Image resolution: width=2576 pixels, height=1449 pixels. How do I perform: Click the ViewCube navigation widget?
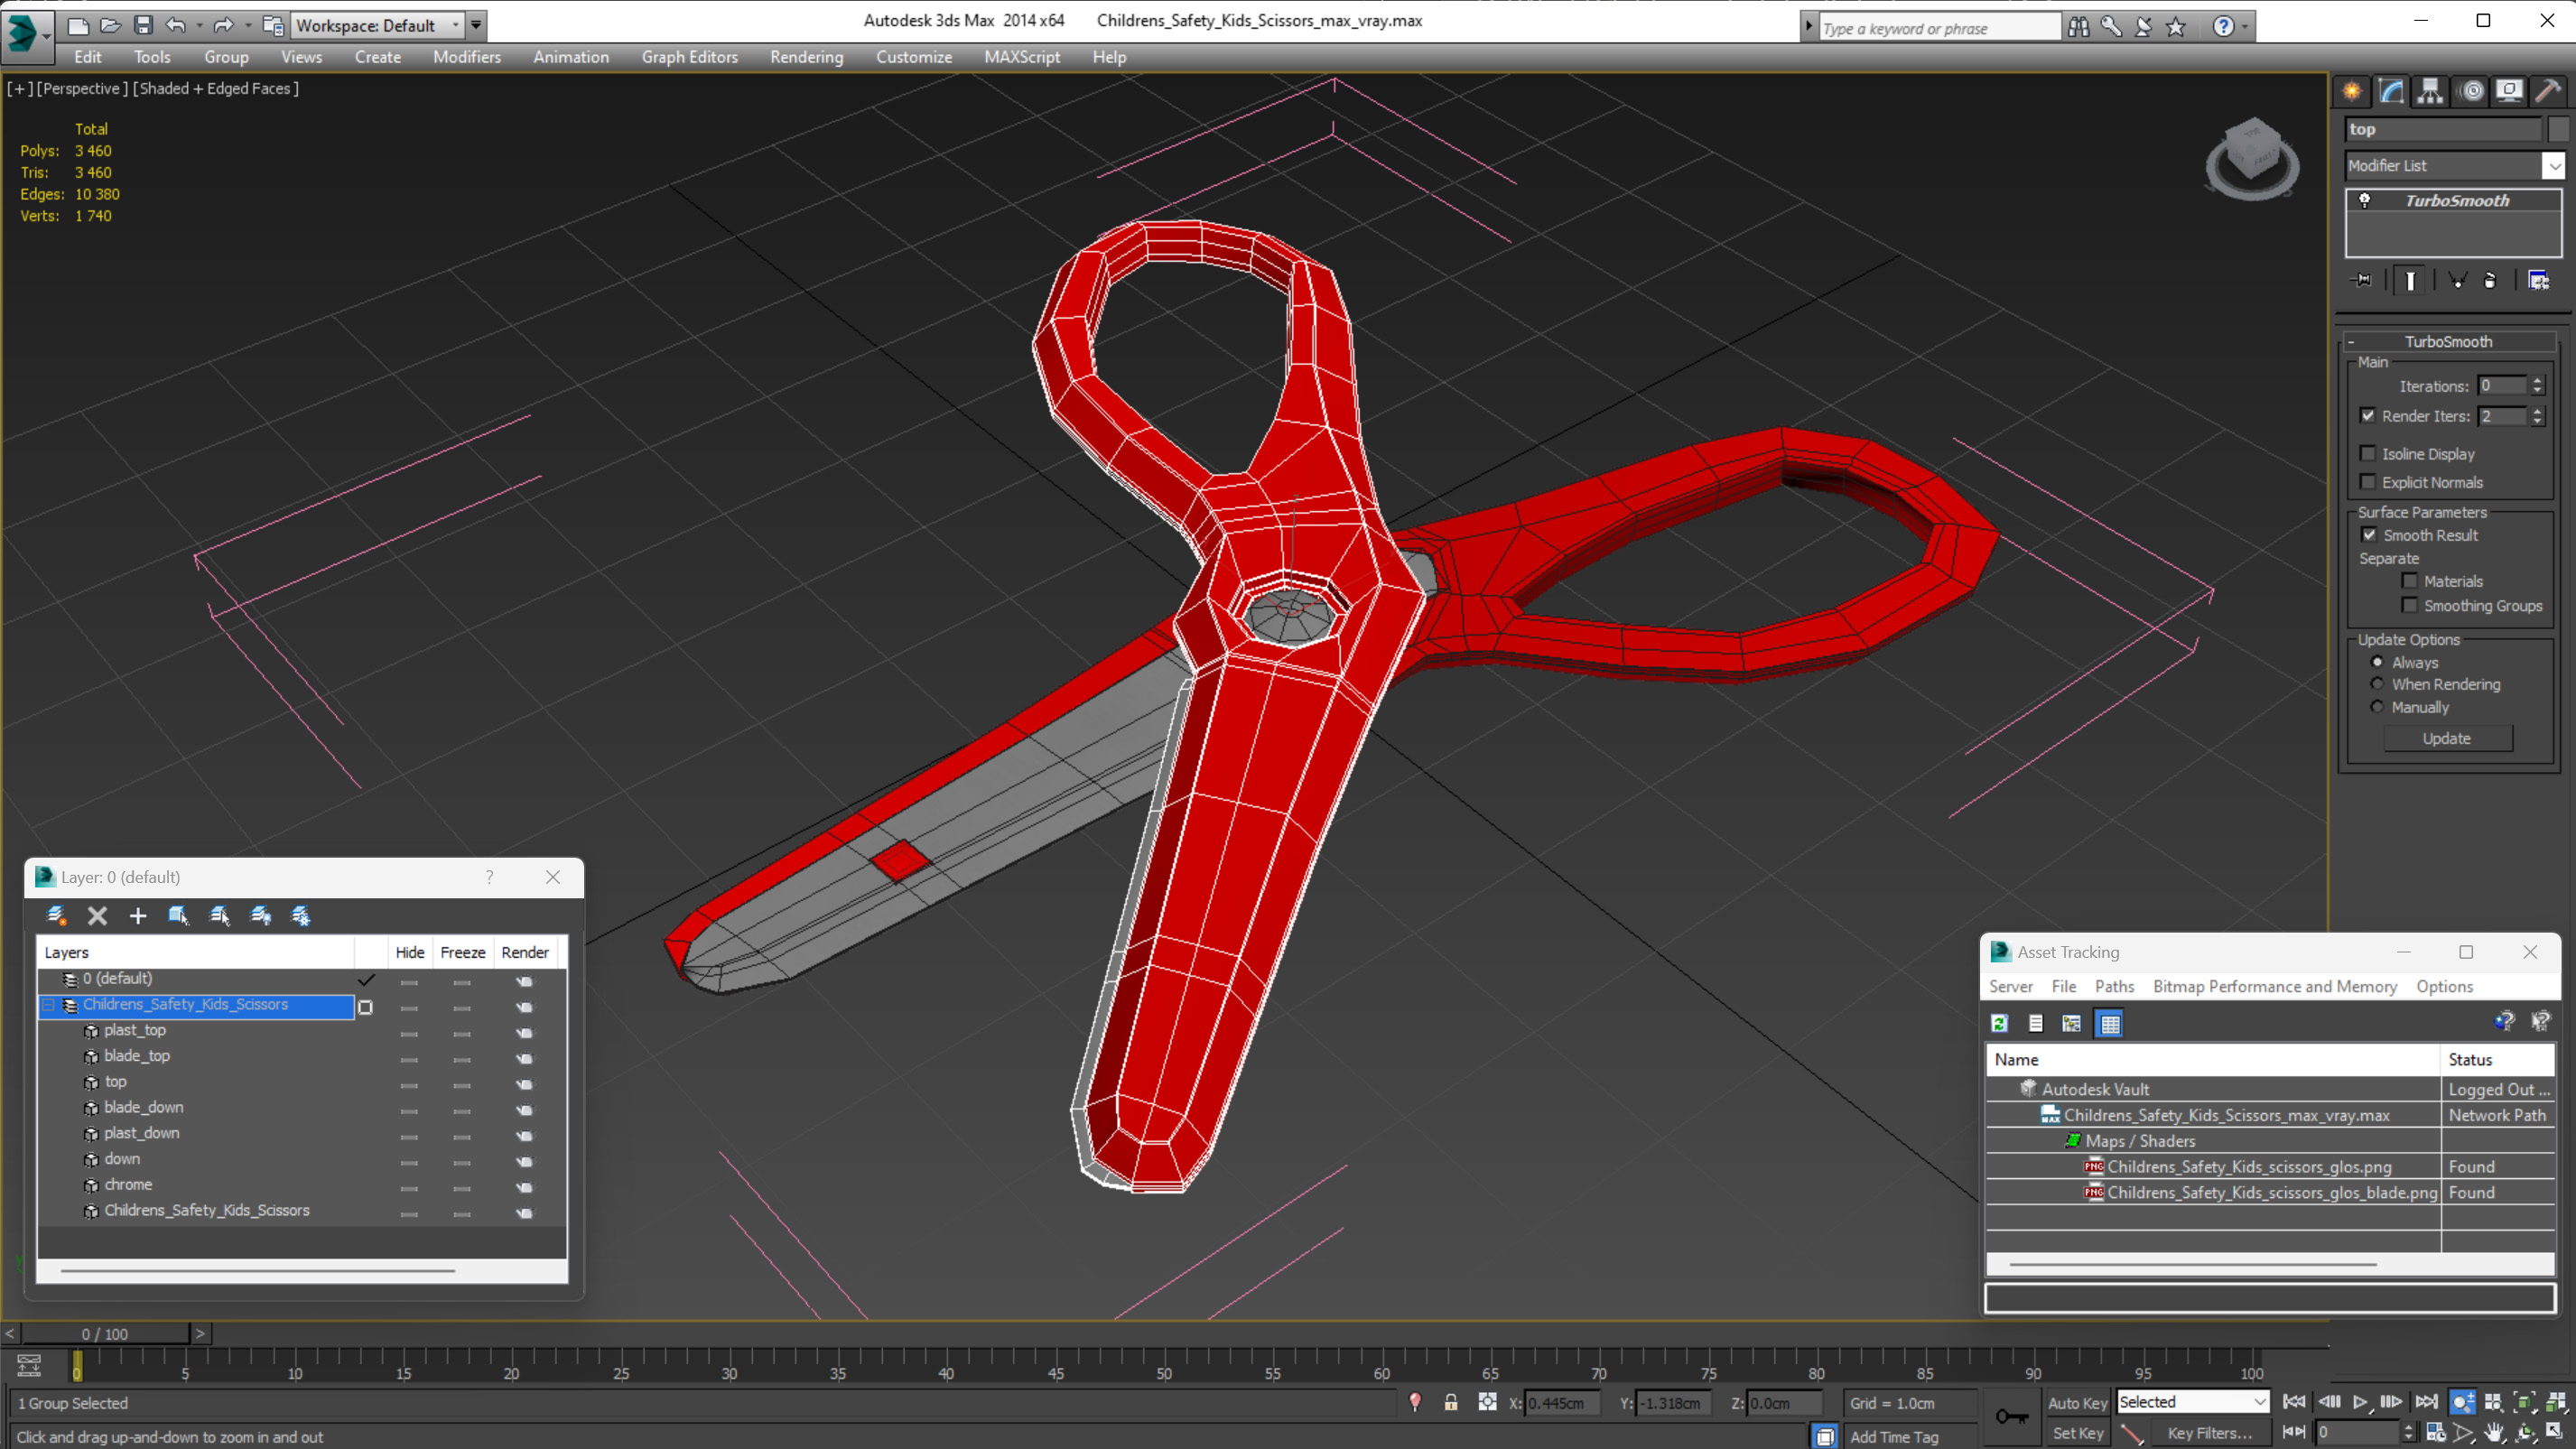pyautogui.click(x=2251, y=158)
